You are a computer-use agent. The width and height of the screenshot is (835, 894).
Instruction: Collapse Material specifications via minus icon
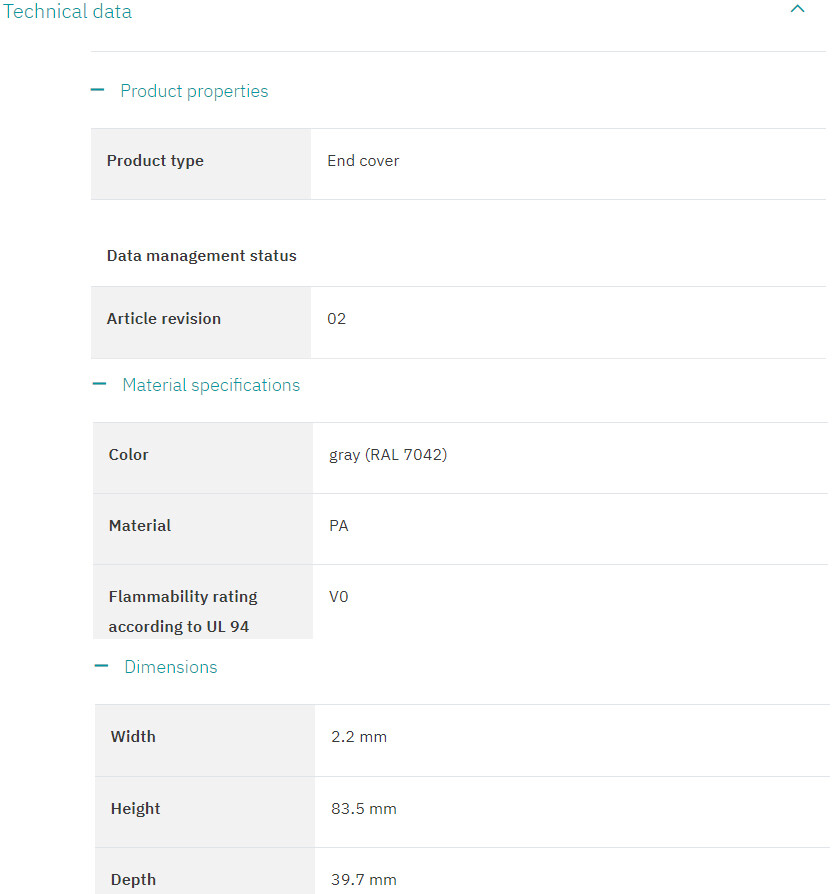[x=99, y=384]
